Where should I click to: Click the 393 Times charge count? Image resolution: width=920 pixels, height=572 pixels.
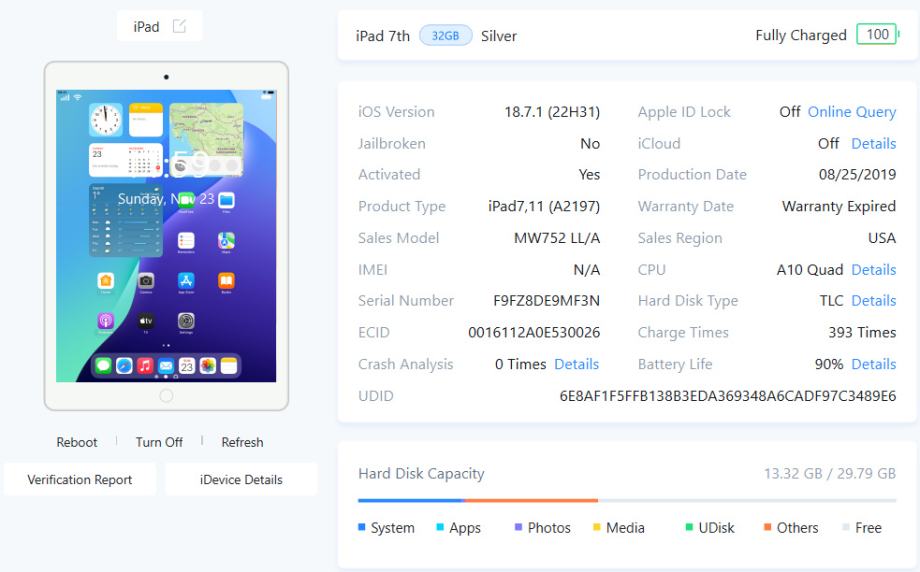[x=862, y=333]
